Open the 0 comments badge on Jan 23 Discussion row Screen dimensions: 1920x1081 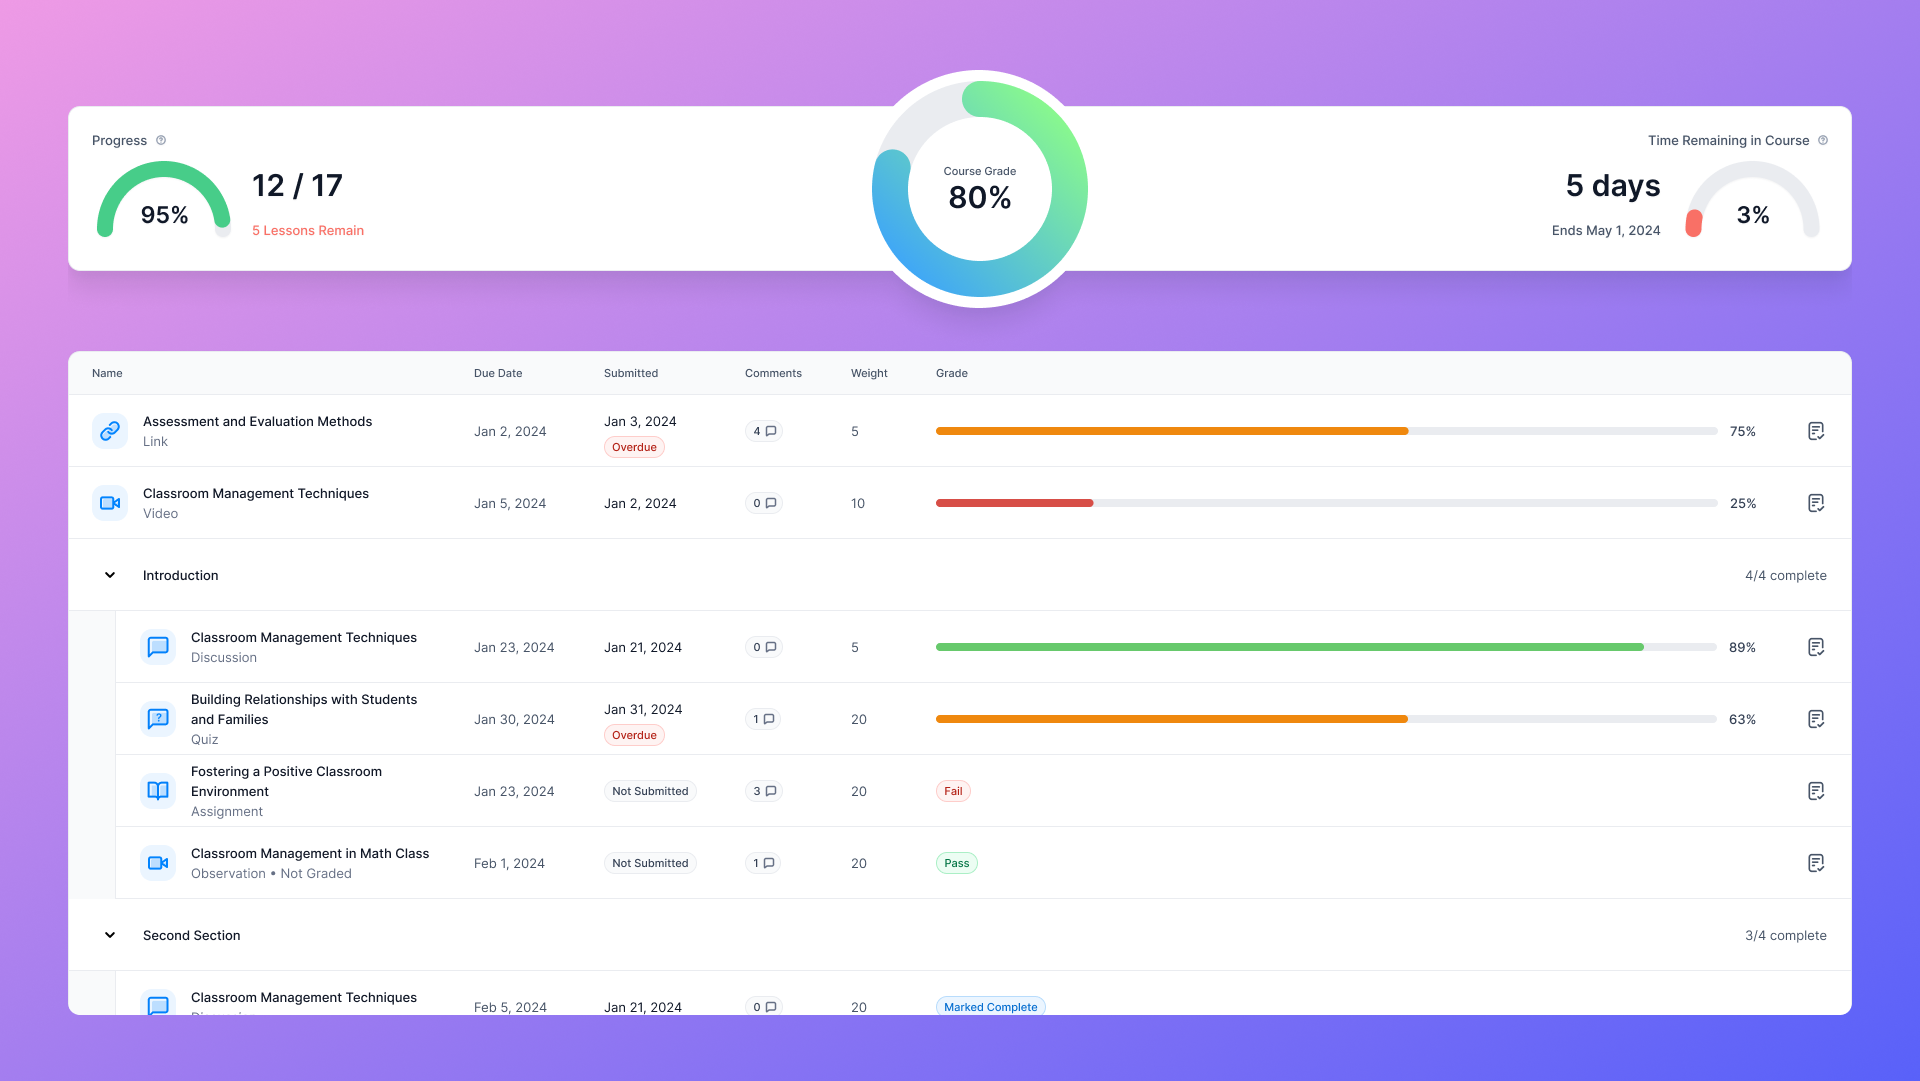[x=764, y=647]
